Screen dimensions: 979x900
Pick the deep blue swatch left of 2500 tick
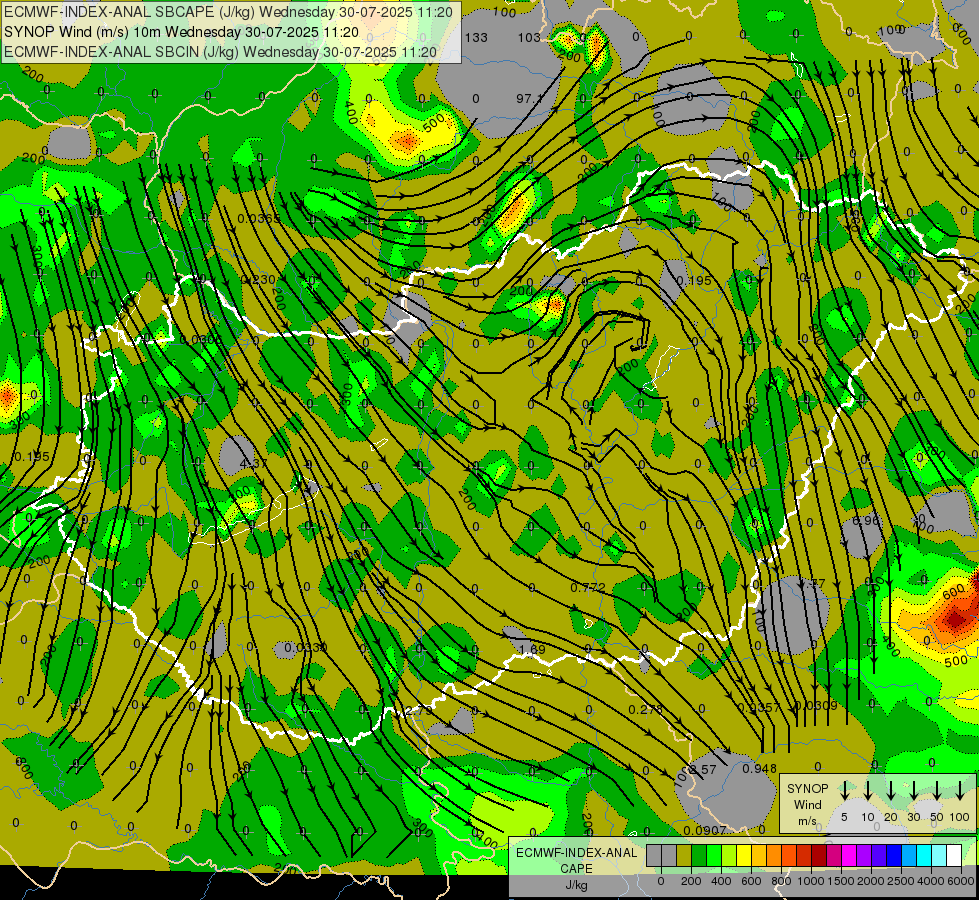point(893,855)
